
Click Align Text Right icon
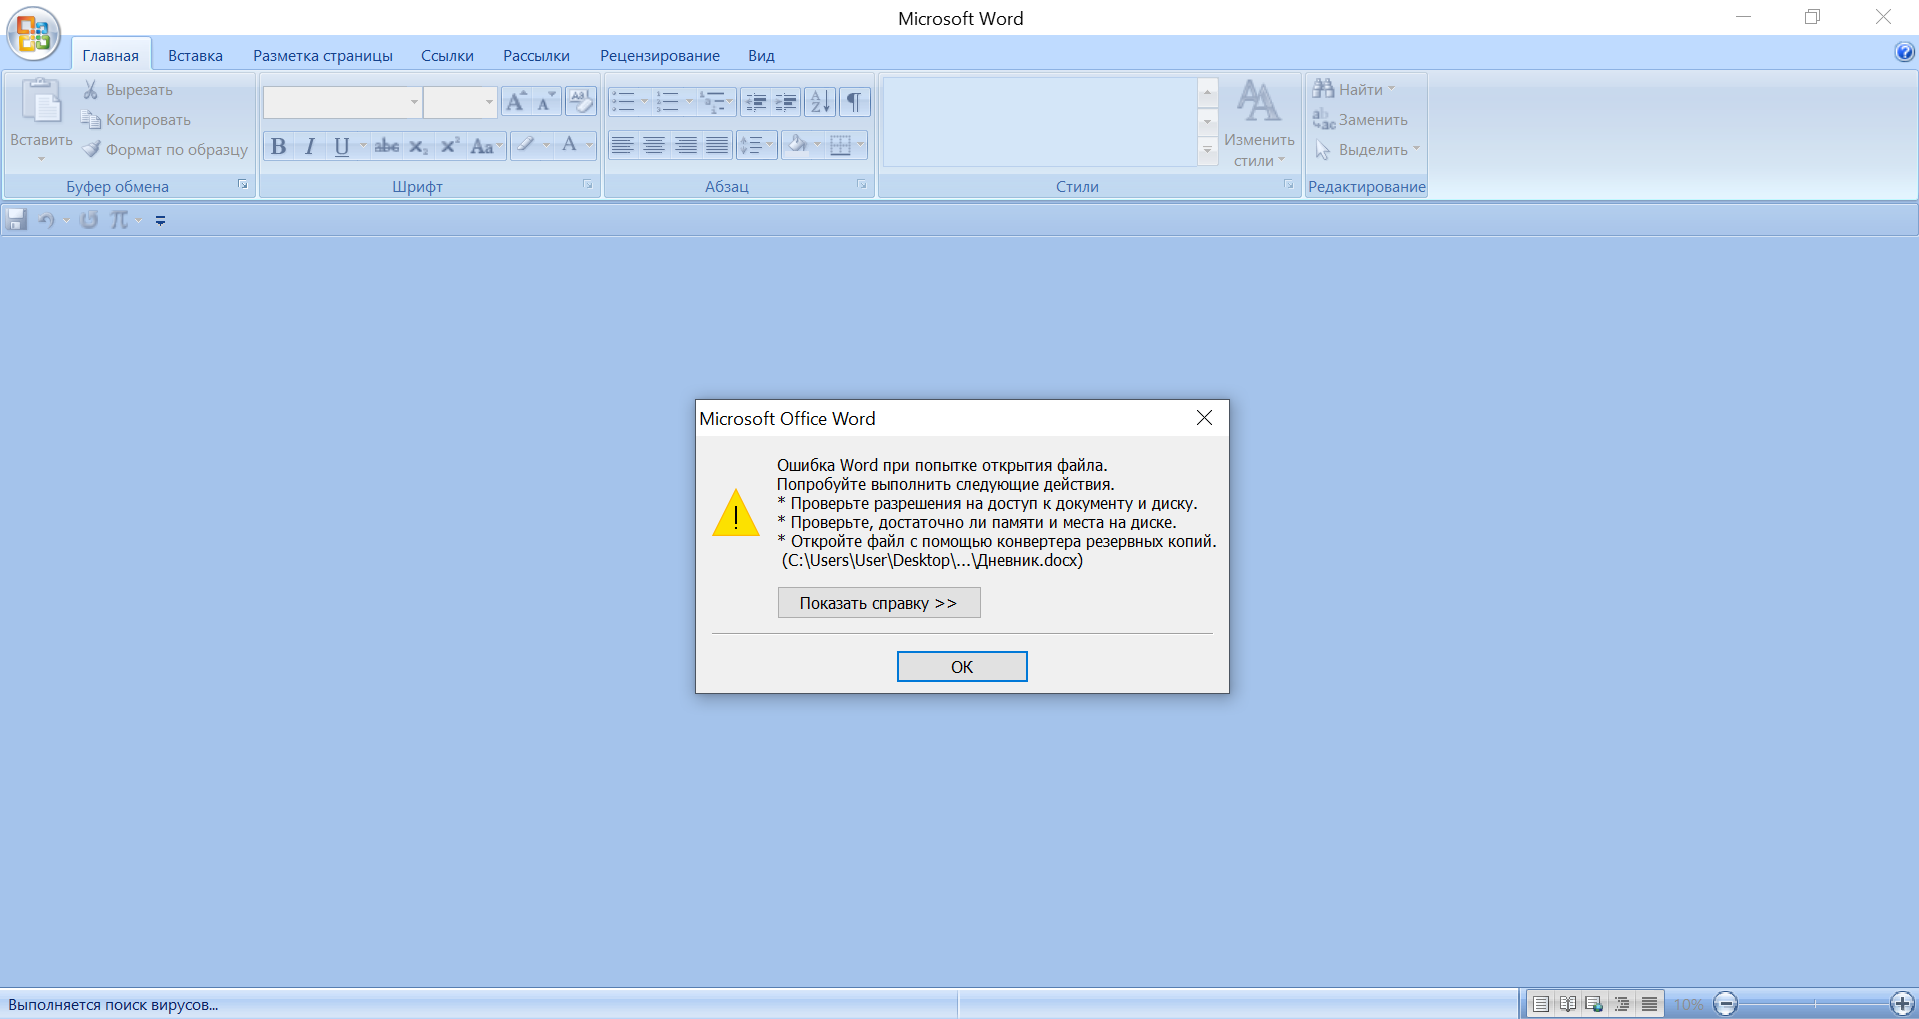coord(686,146)
